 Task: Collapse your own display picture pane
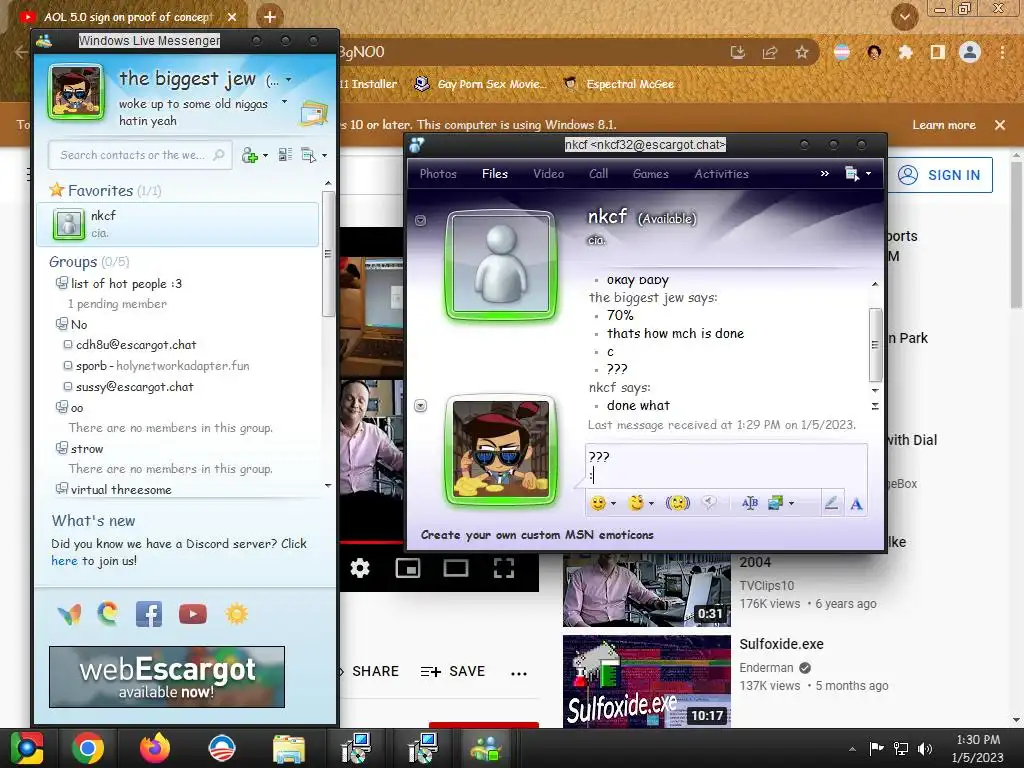(421, 406)
